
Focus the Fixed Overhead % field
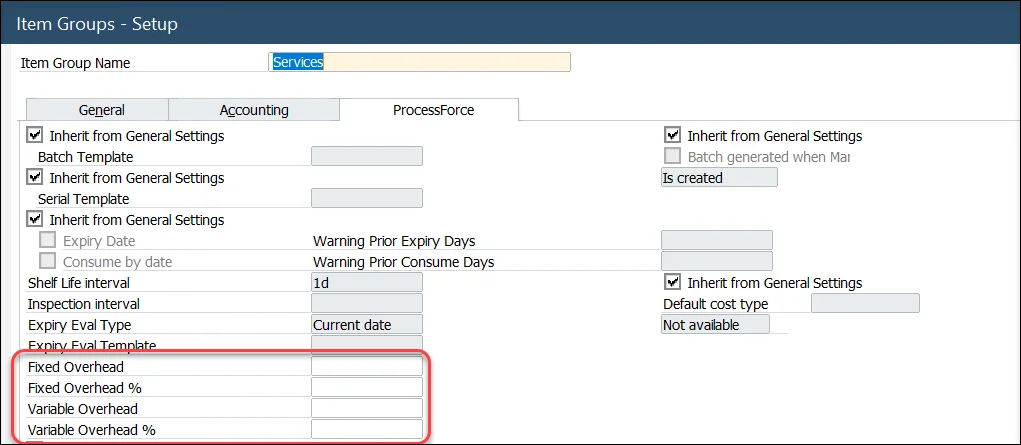coord(367,388)
